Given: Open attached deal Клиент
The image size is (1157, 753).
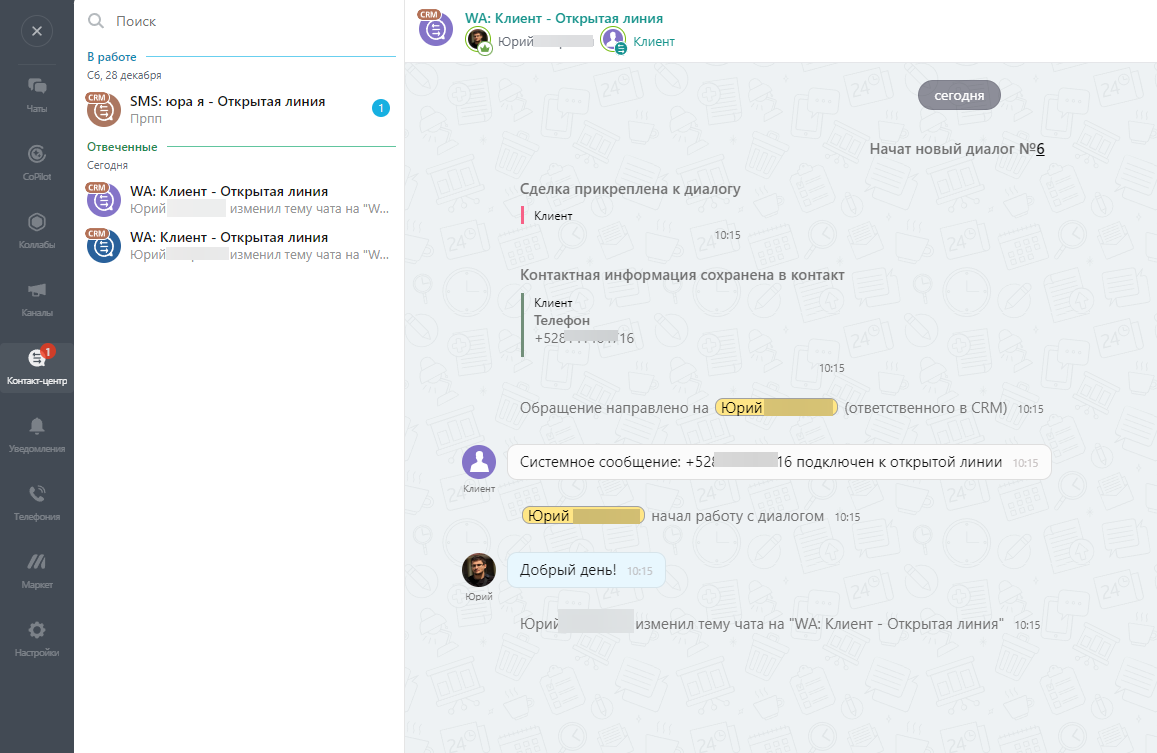Looking at the screenshot, I should coord(553,216).
